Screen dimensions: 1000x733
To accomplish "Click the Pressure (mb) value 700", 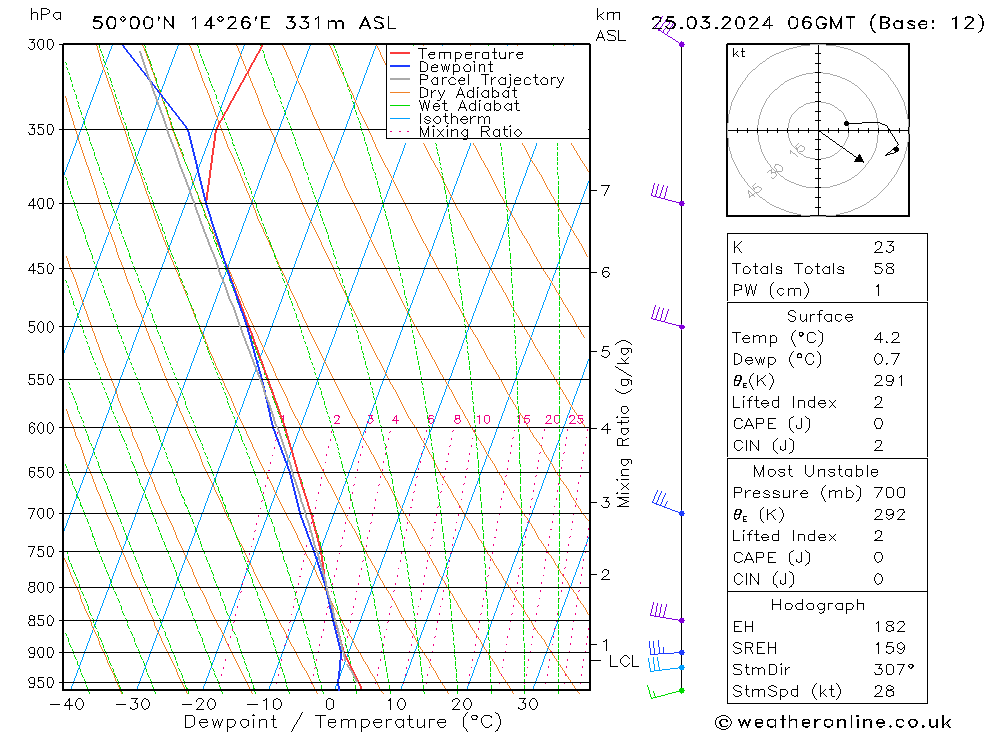I will [x=890, y=492].
